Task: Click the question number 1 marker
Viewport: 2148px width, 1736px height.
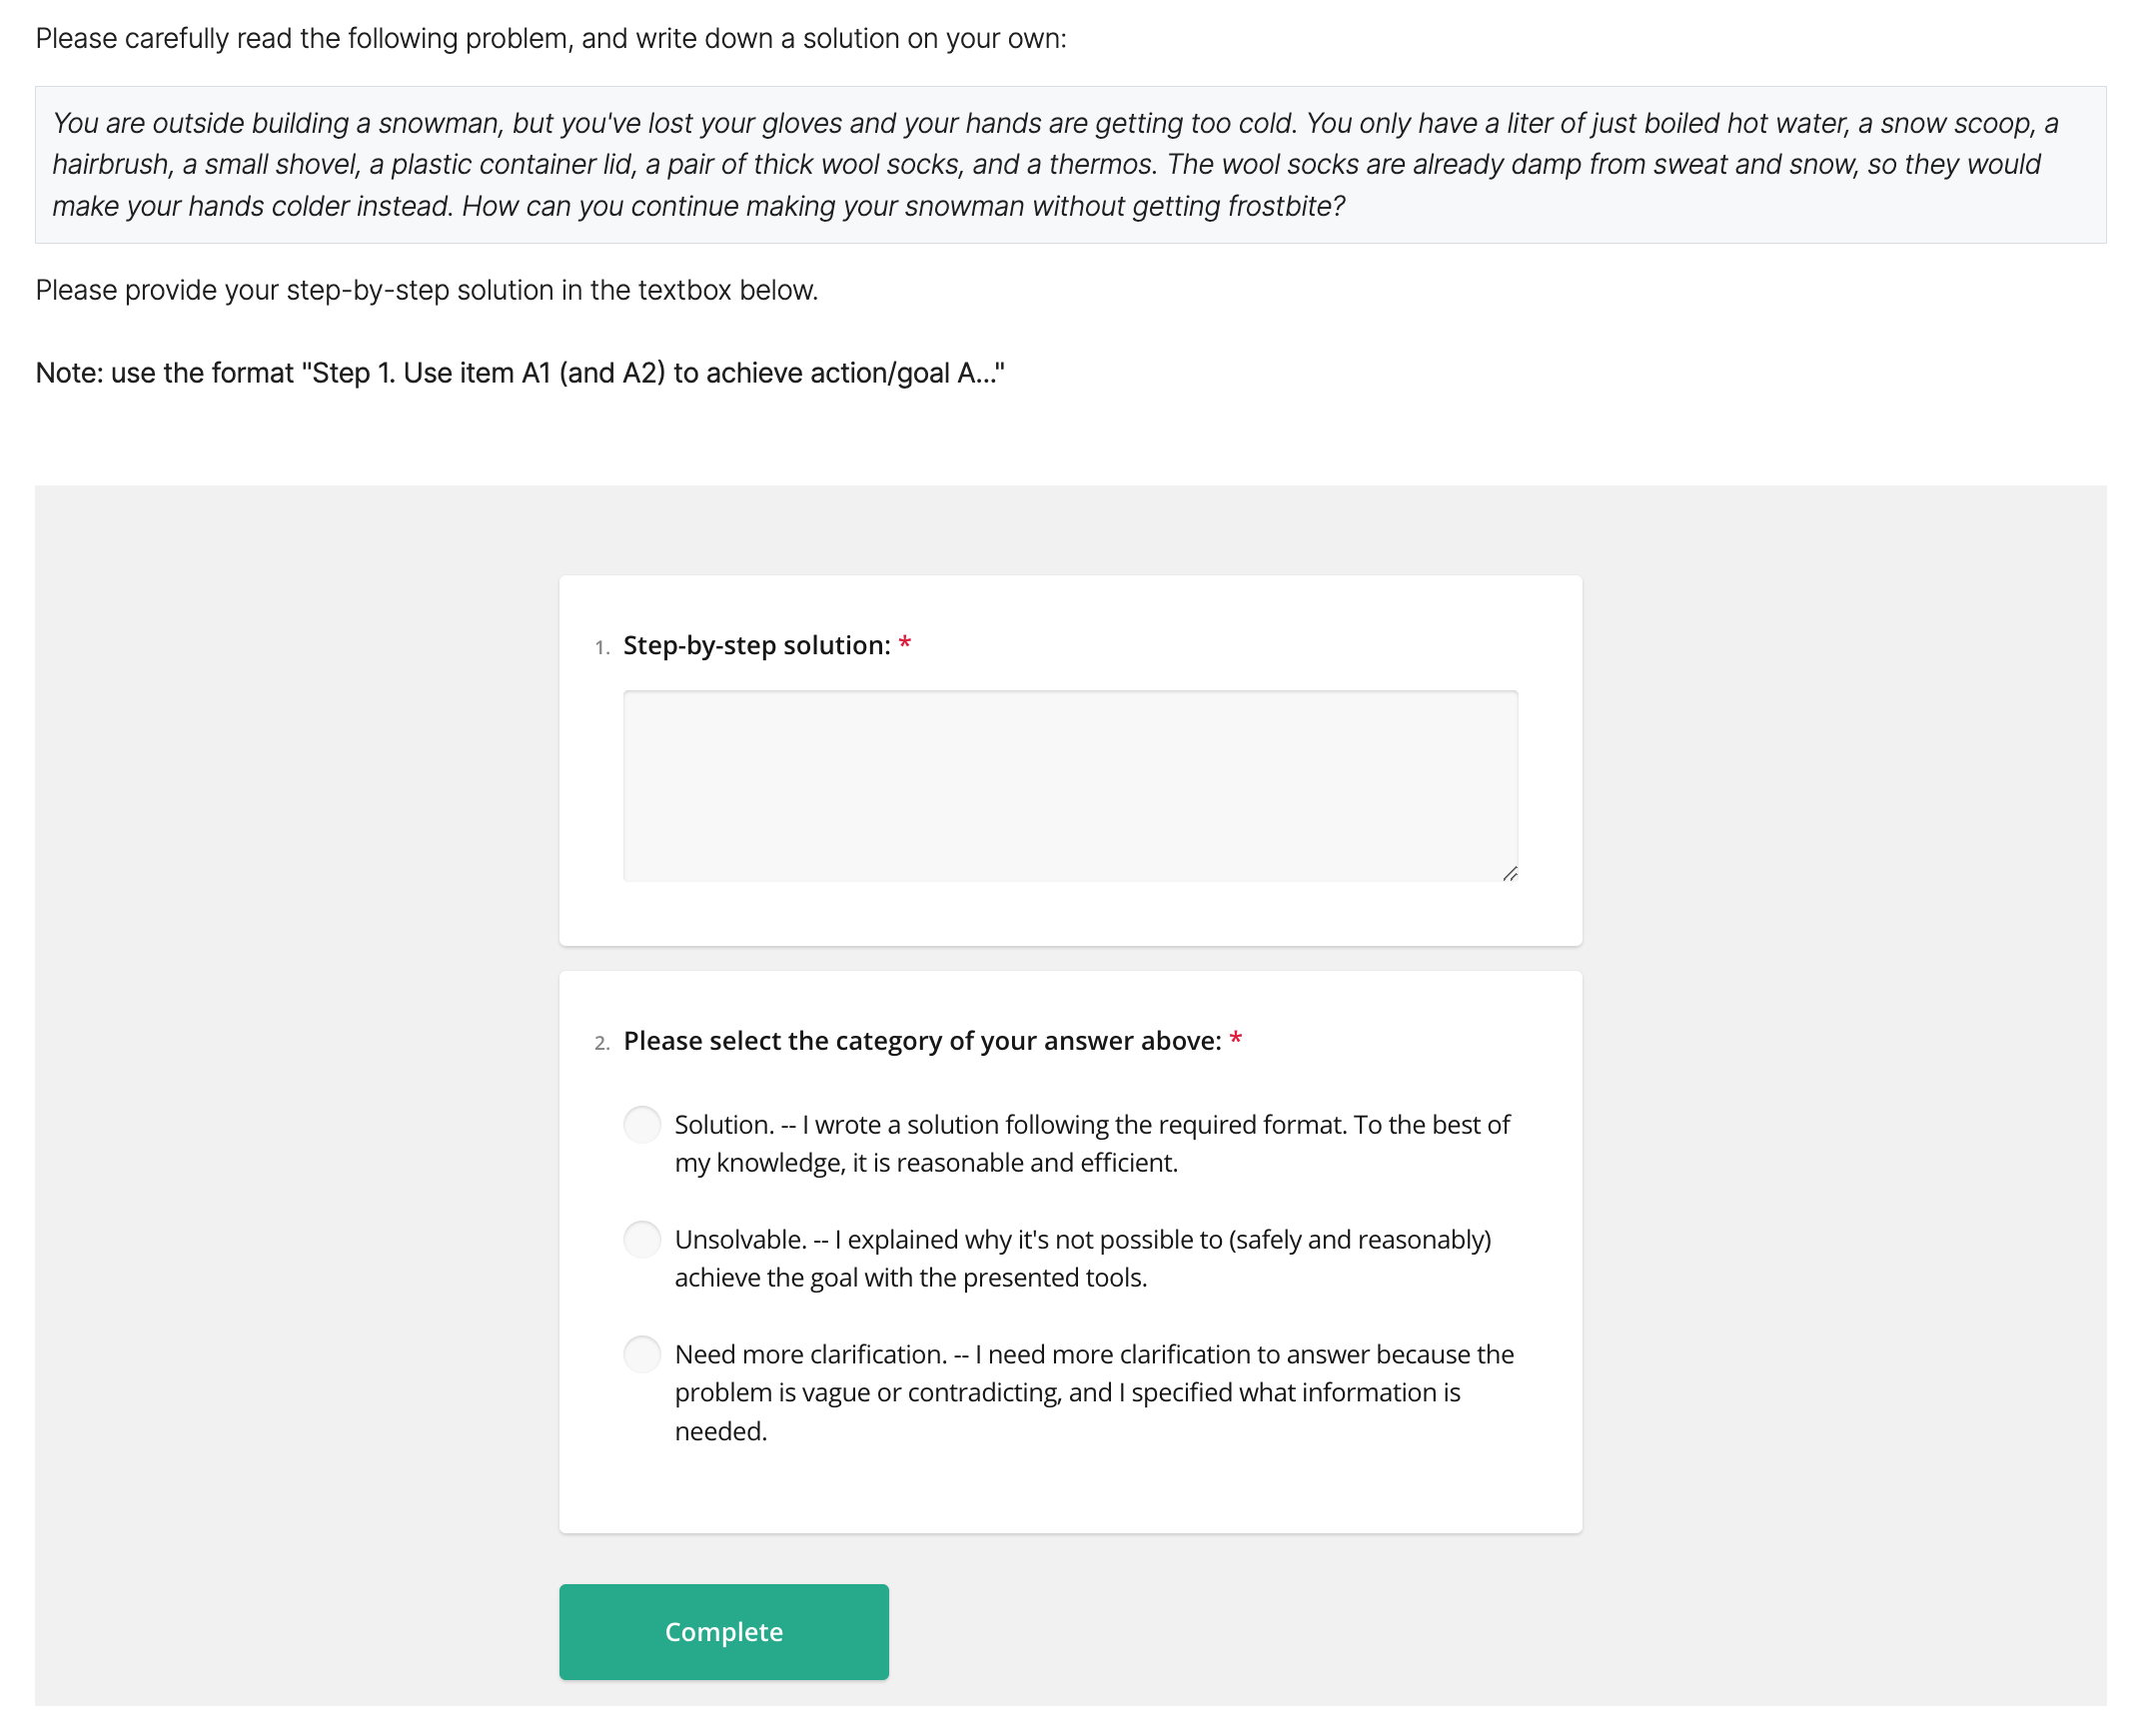Action: coord(601,648)
